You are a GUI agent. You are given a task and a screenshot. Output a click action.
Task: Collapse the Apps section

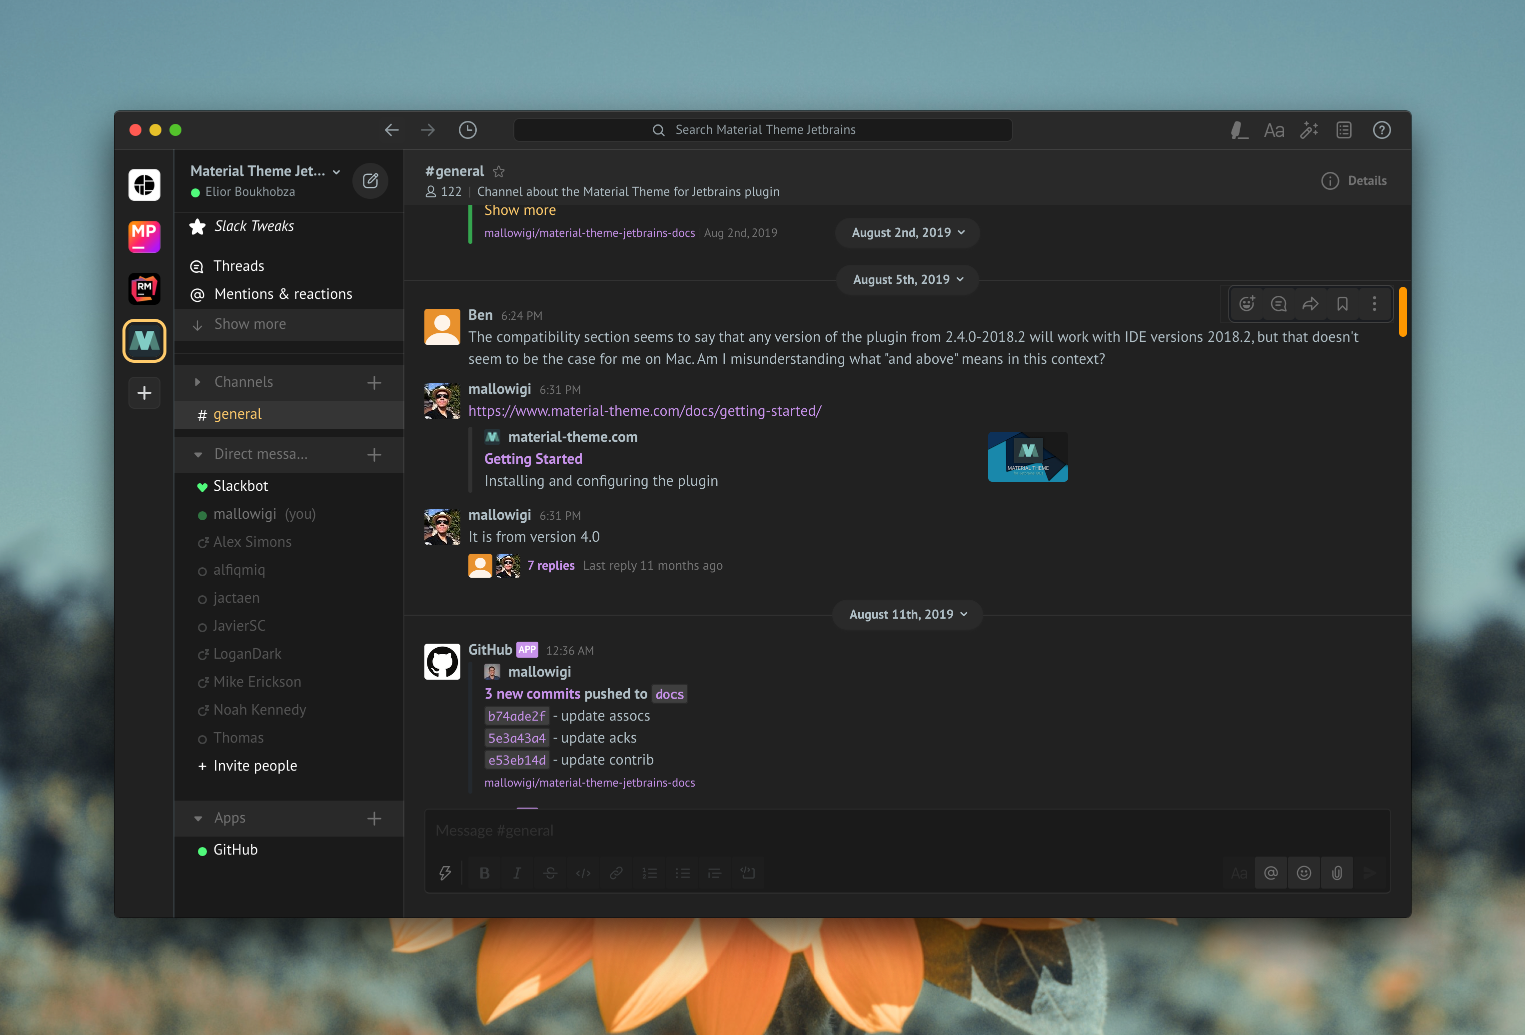(198, 818)
